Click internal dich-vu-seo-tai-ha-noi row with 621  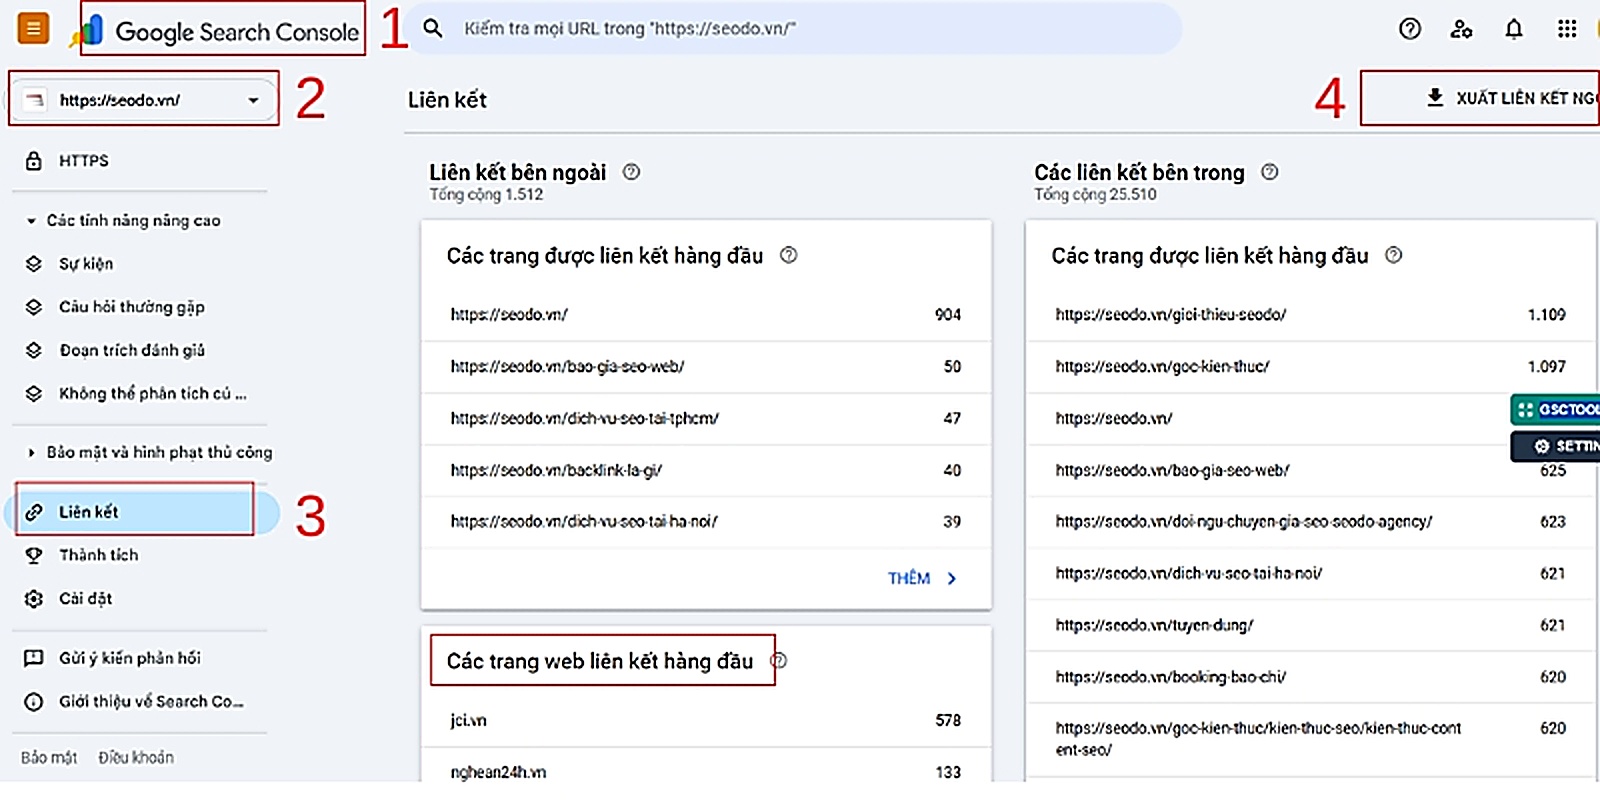click(x=1311, y=574)
